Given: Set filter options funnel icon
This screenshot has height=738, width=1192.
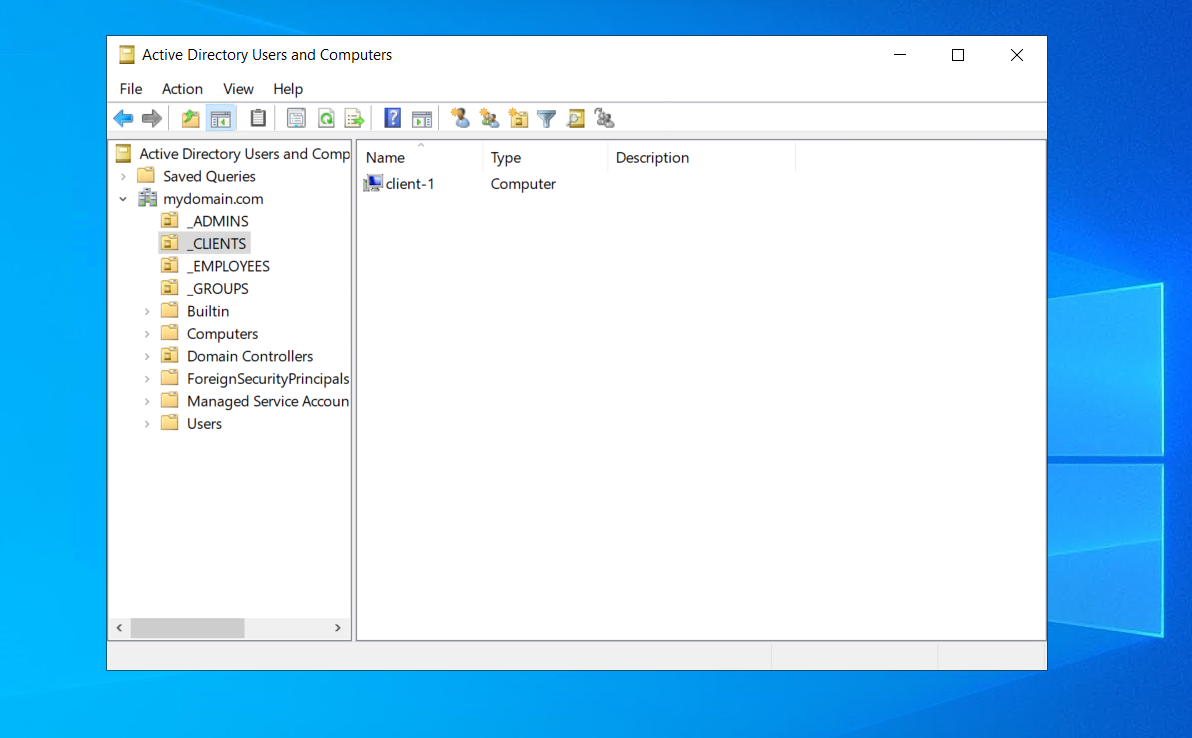Looking at the screenshot, I should pos(547,119).
